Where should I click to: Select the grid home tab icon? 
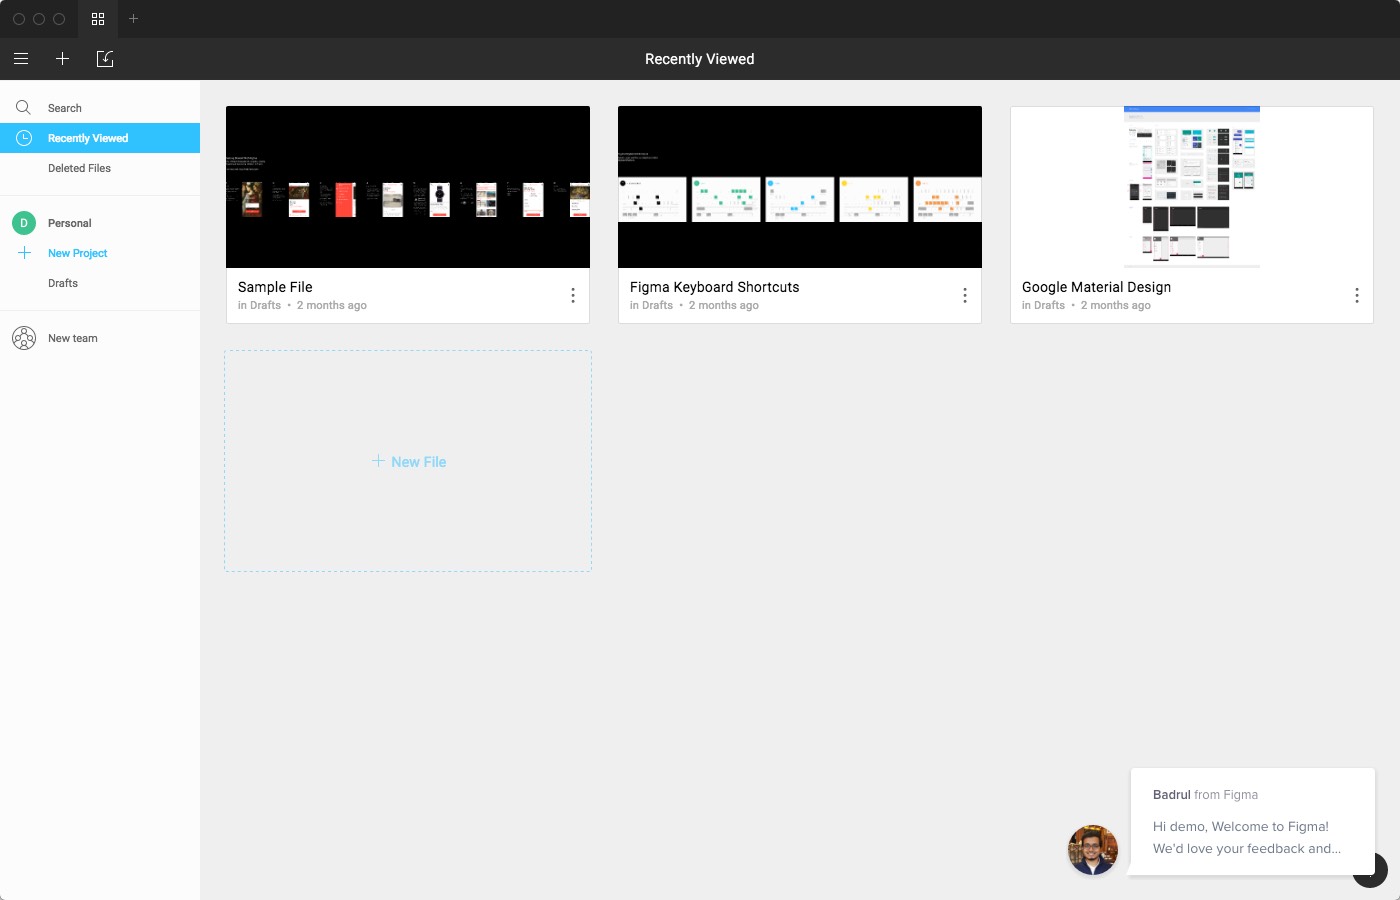pyautogui.click(x=98, y=19)
